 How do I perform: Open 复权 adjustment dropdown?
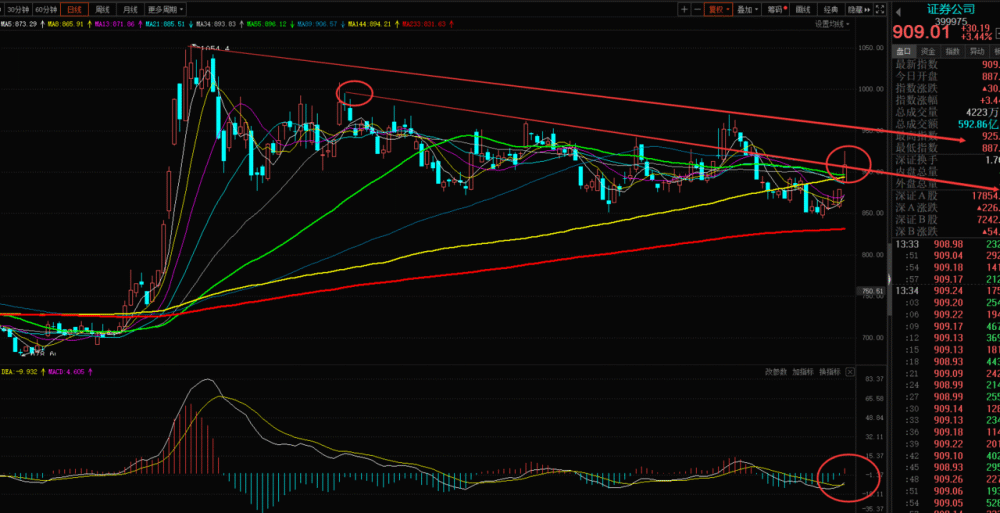pyautogui.click(x=717, y=10)
